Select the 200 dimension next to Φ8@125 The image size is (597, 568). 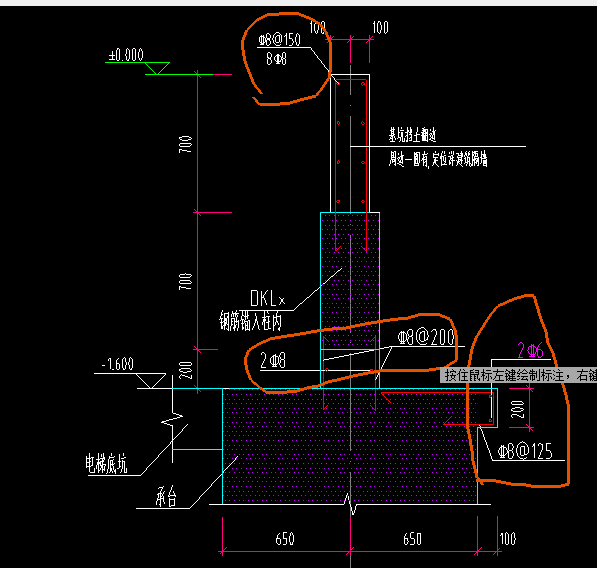click(x=517, y=409)
